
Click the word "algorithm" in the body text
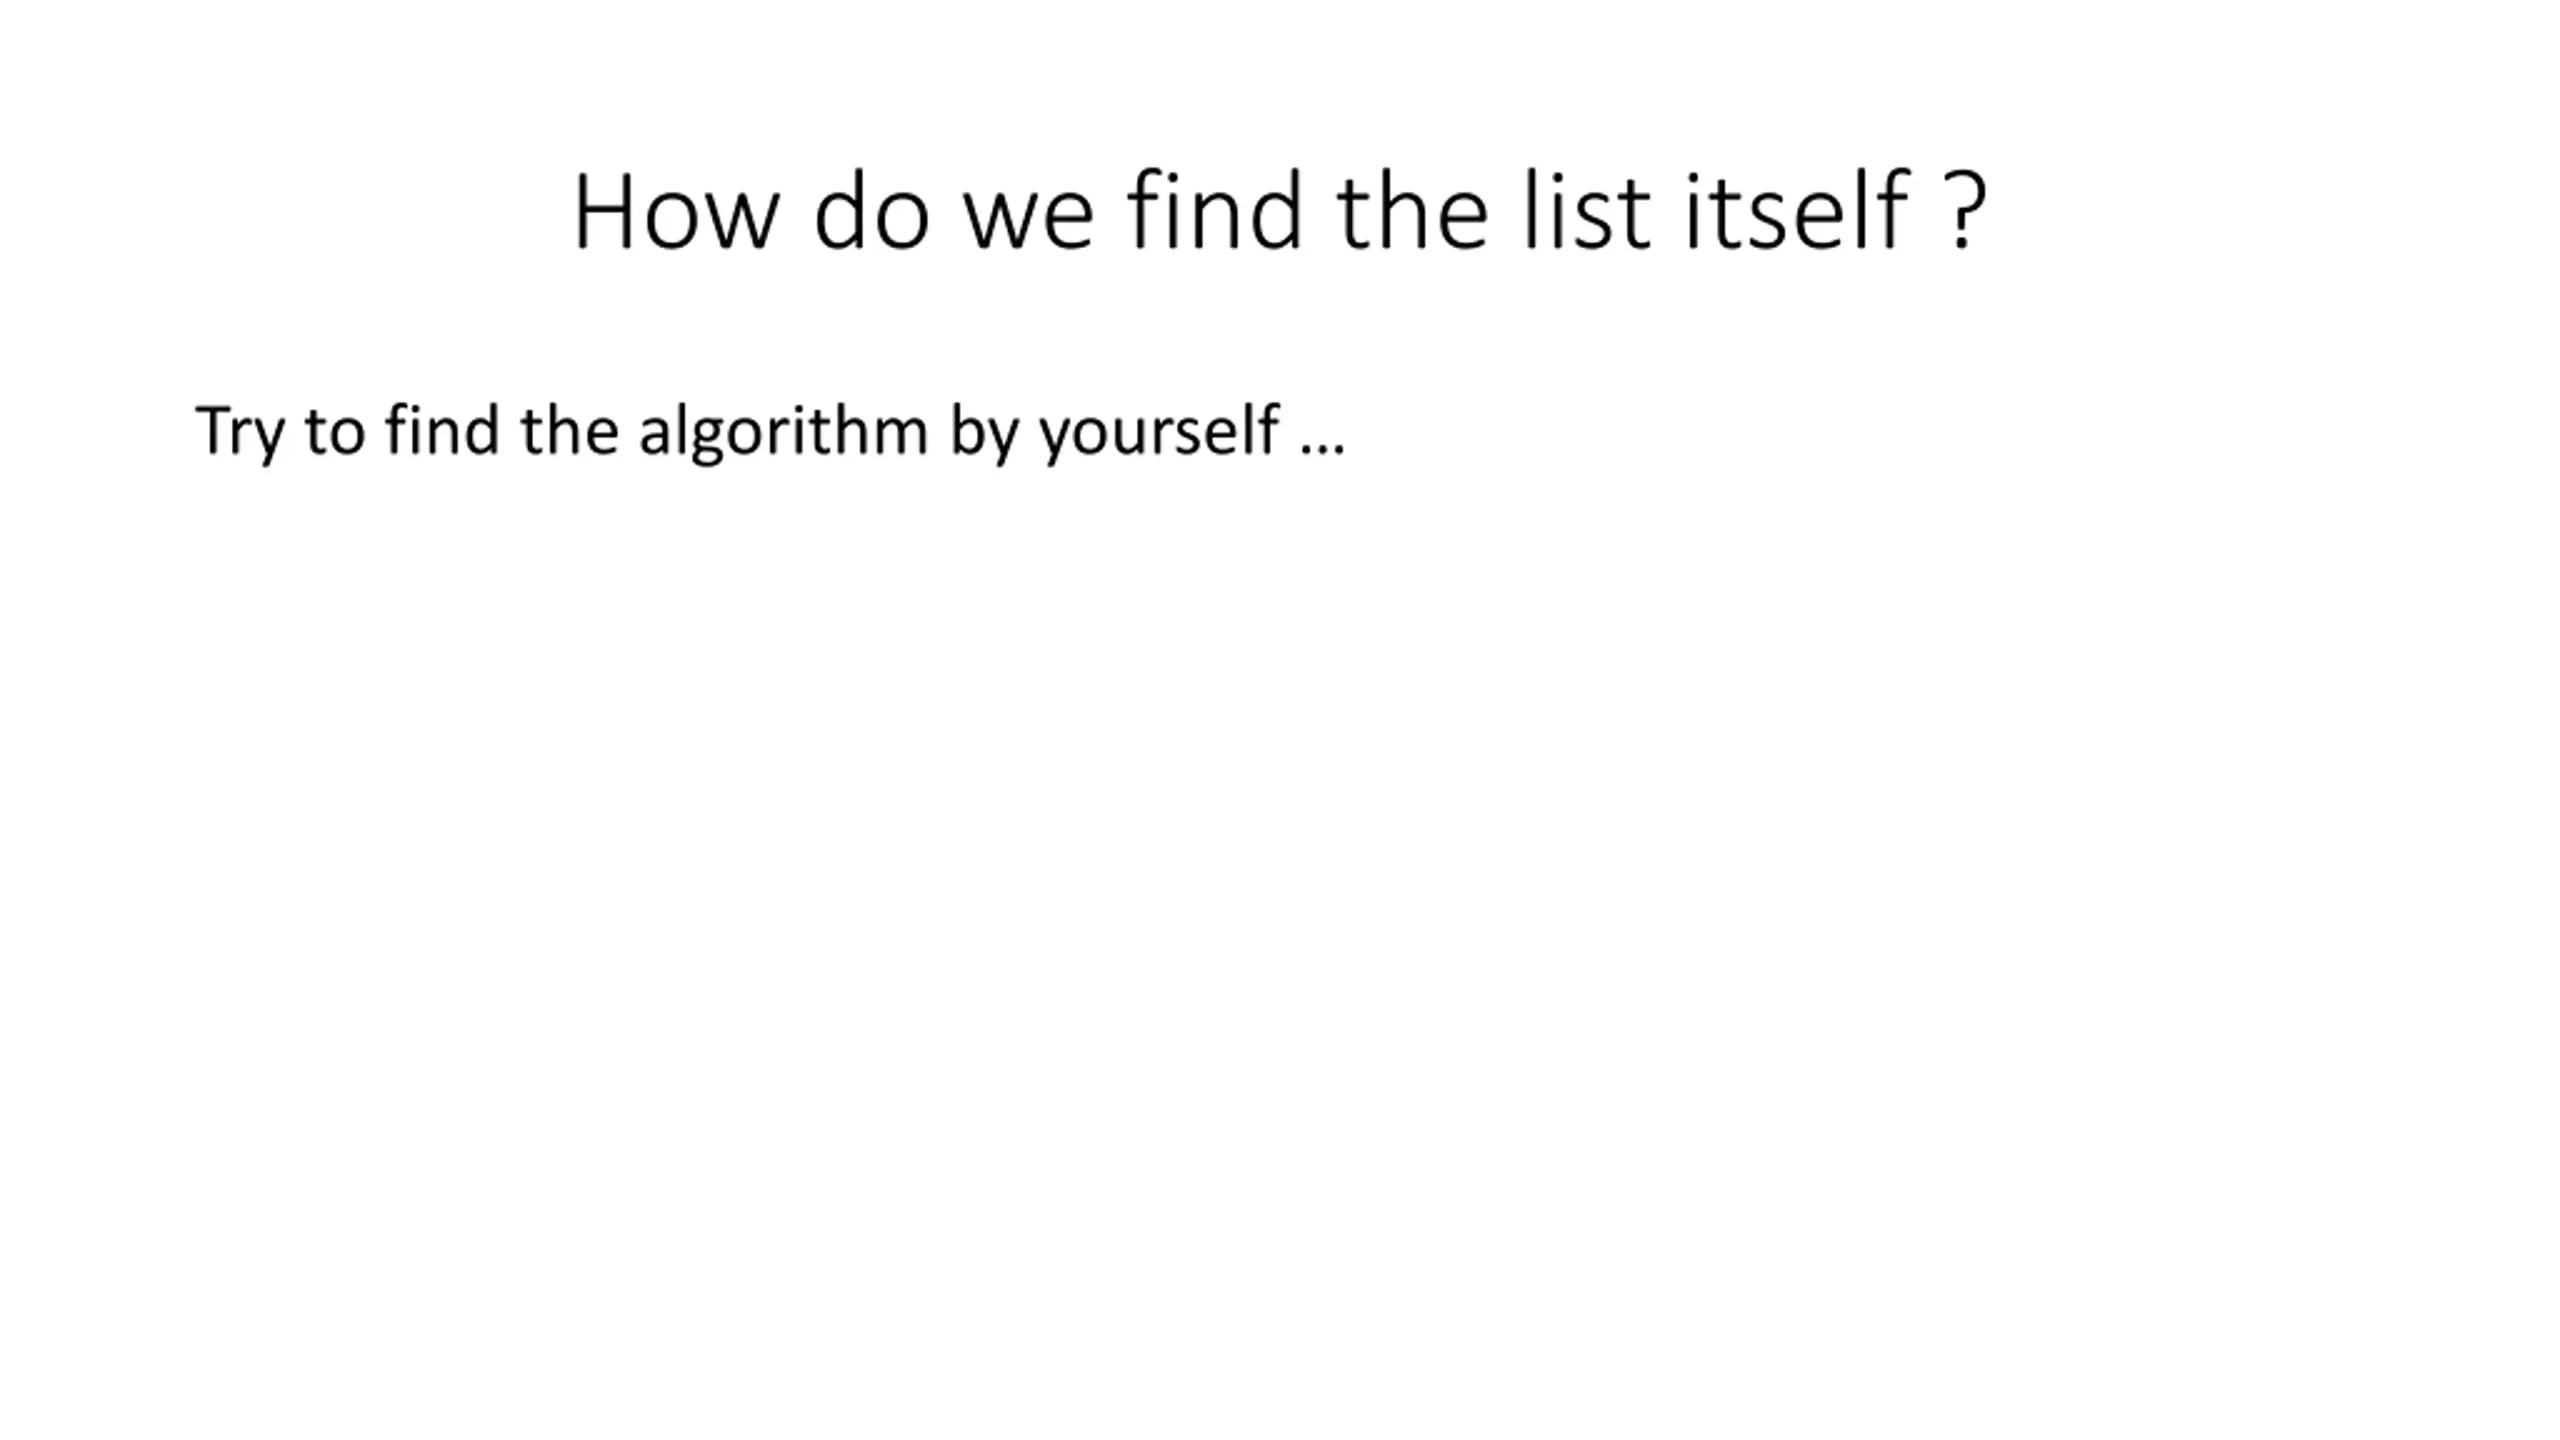(x=784, y=433)
